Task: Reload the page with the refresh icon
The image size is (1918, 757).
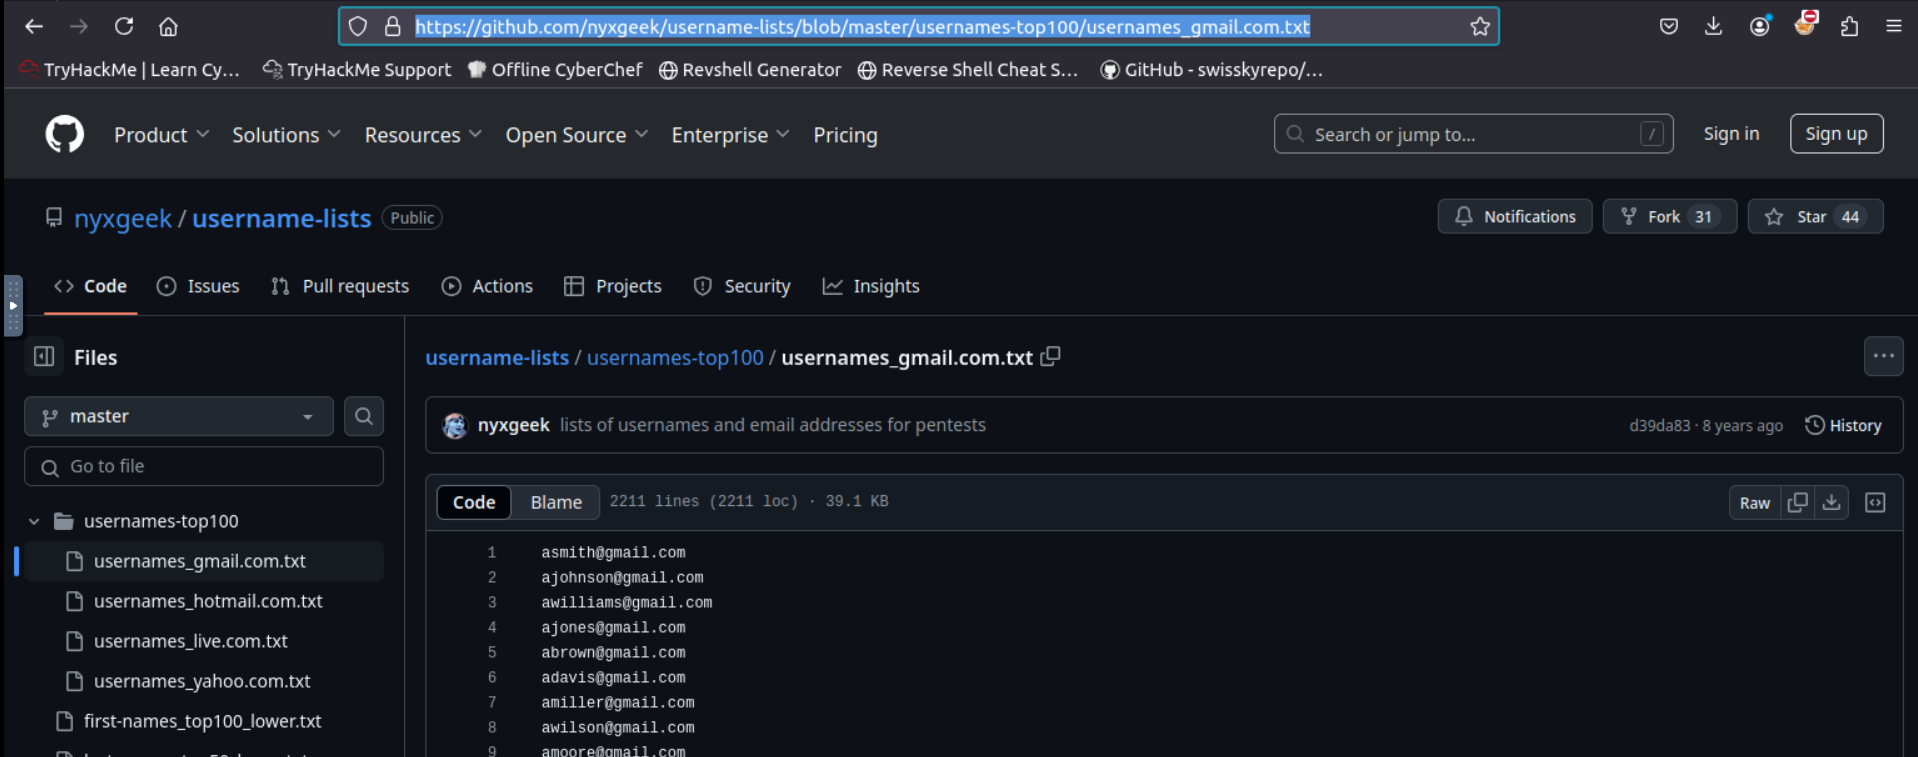Action: point(124,26)
